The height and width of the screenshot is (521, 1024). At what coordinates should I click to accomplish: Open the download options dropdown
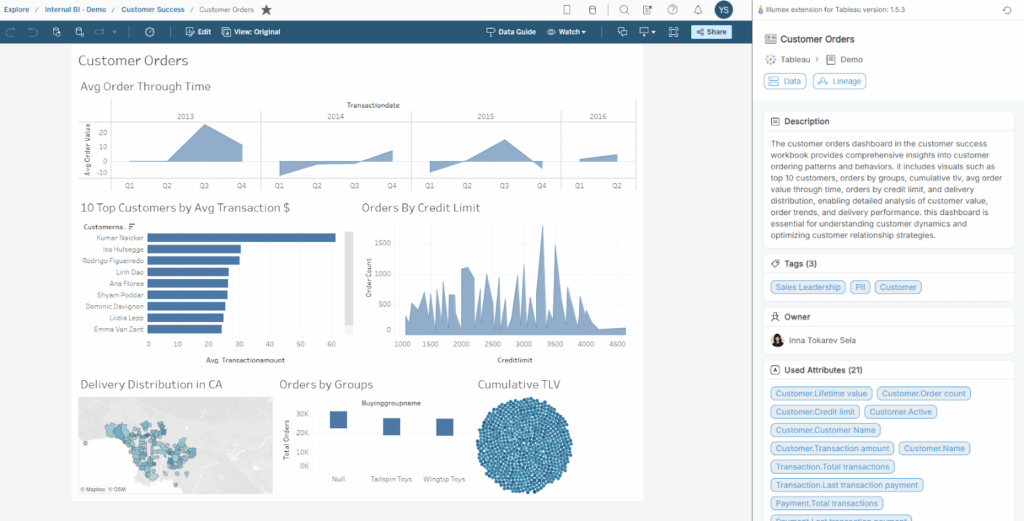coord(649,32)
